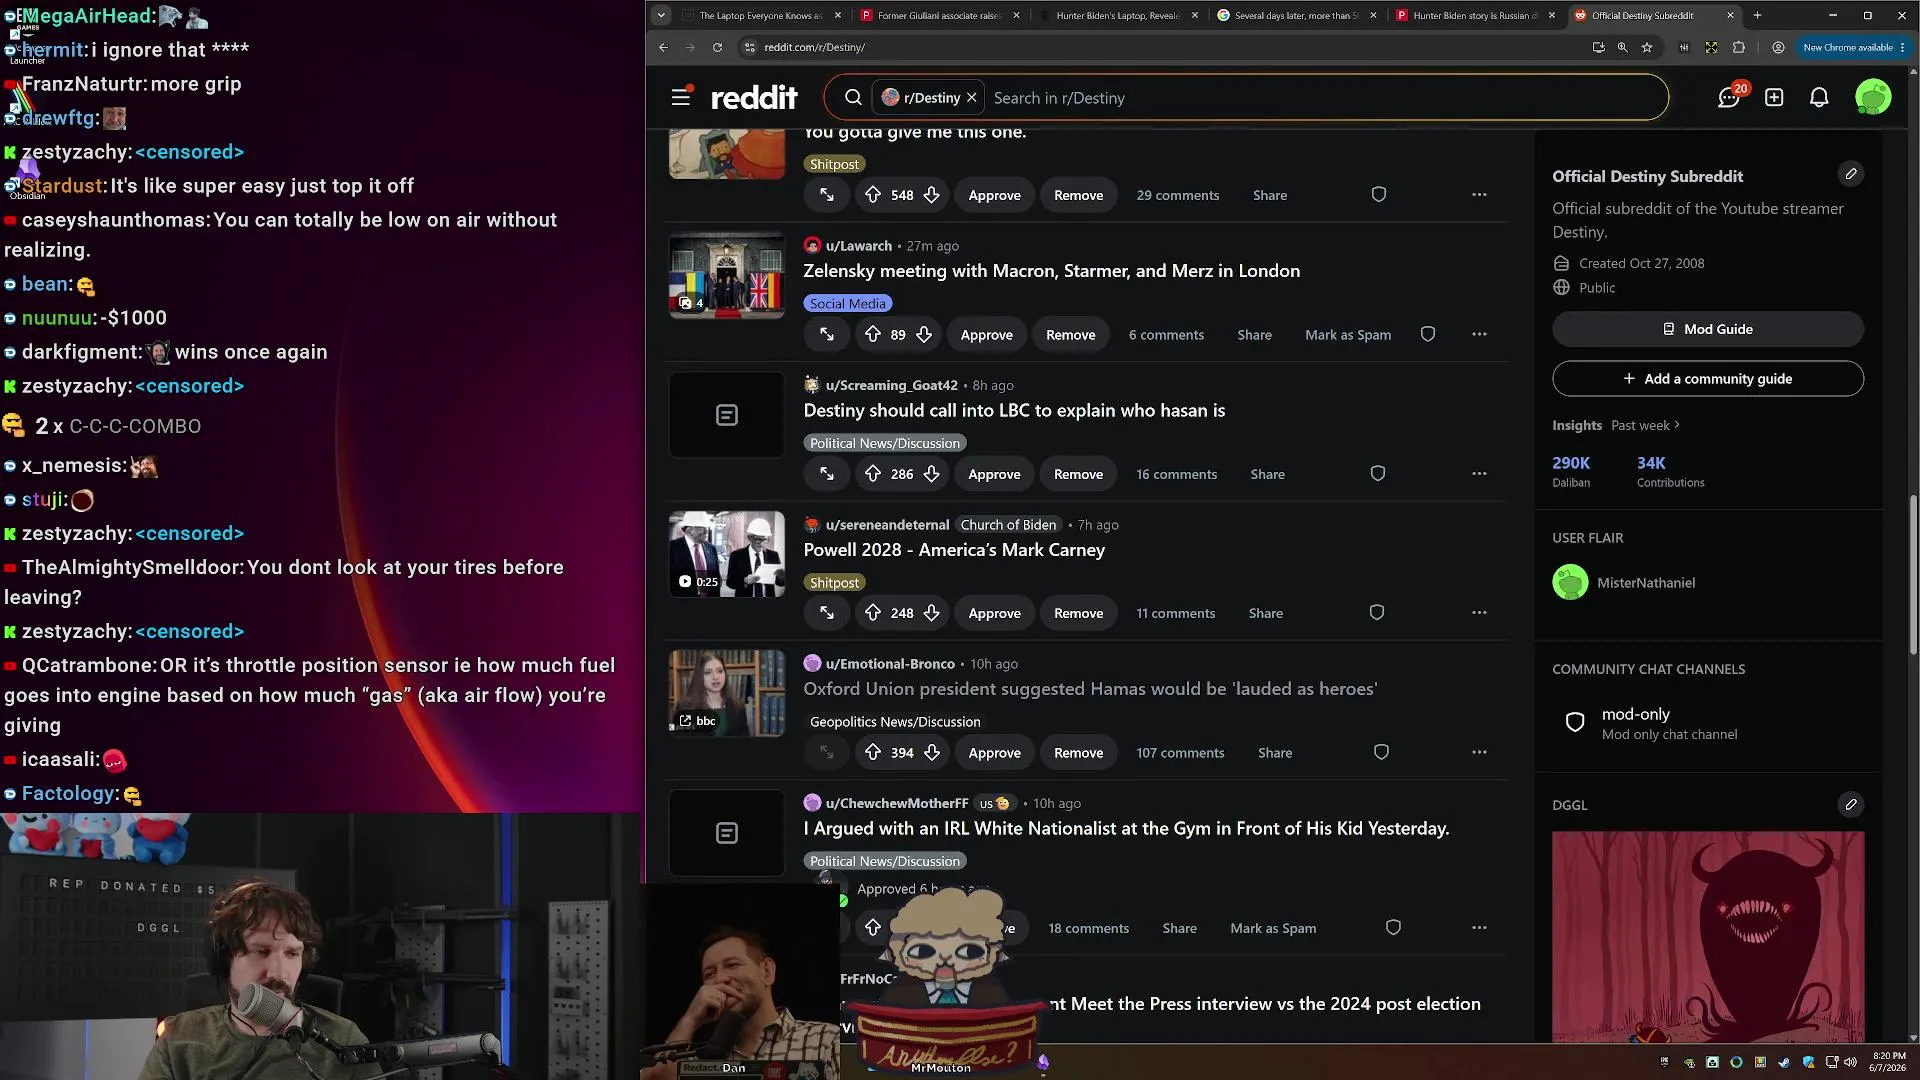The image size is (1920, 1080).
Task: Open overflow menu on the 548-vote post
Action: click(1479, 194)
